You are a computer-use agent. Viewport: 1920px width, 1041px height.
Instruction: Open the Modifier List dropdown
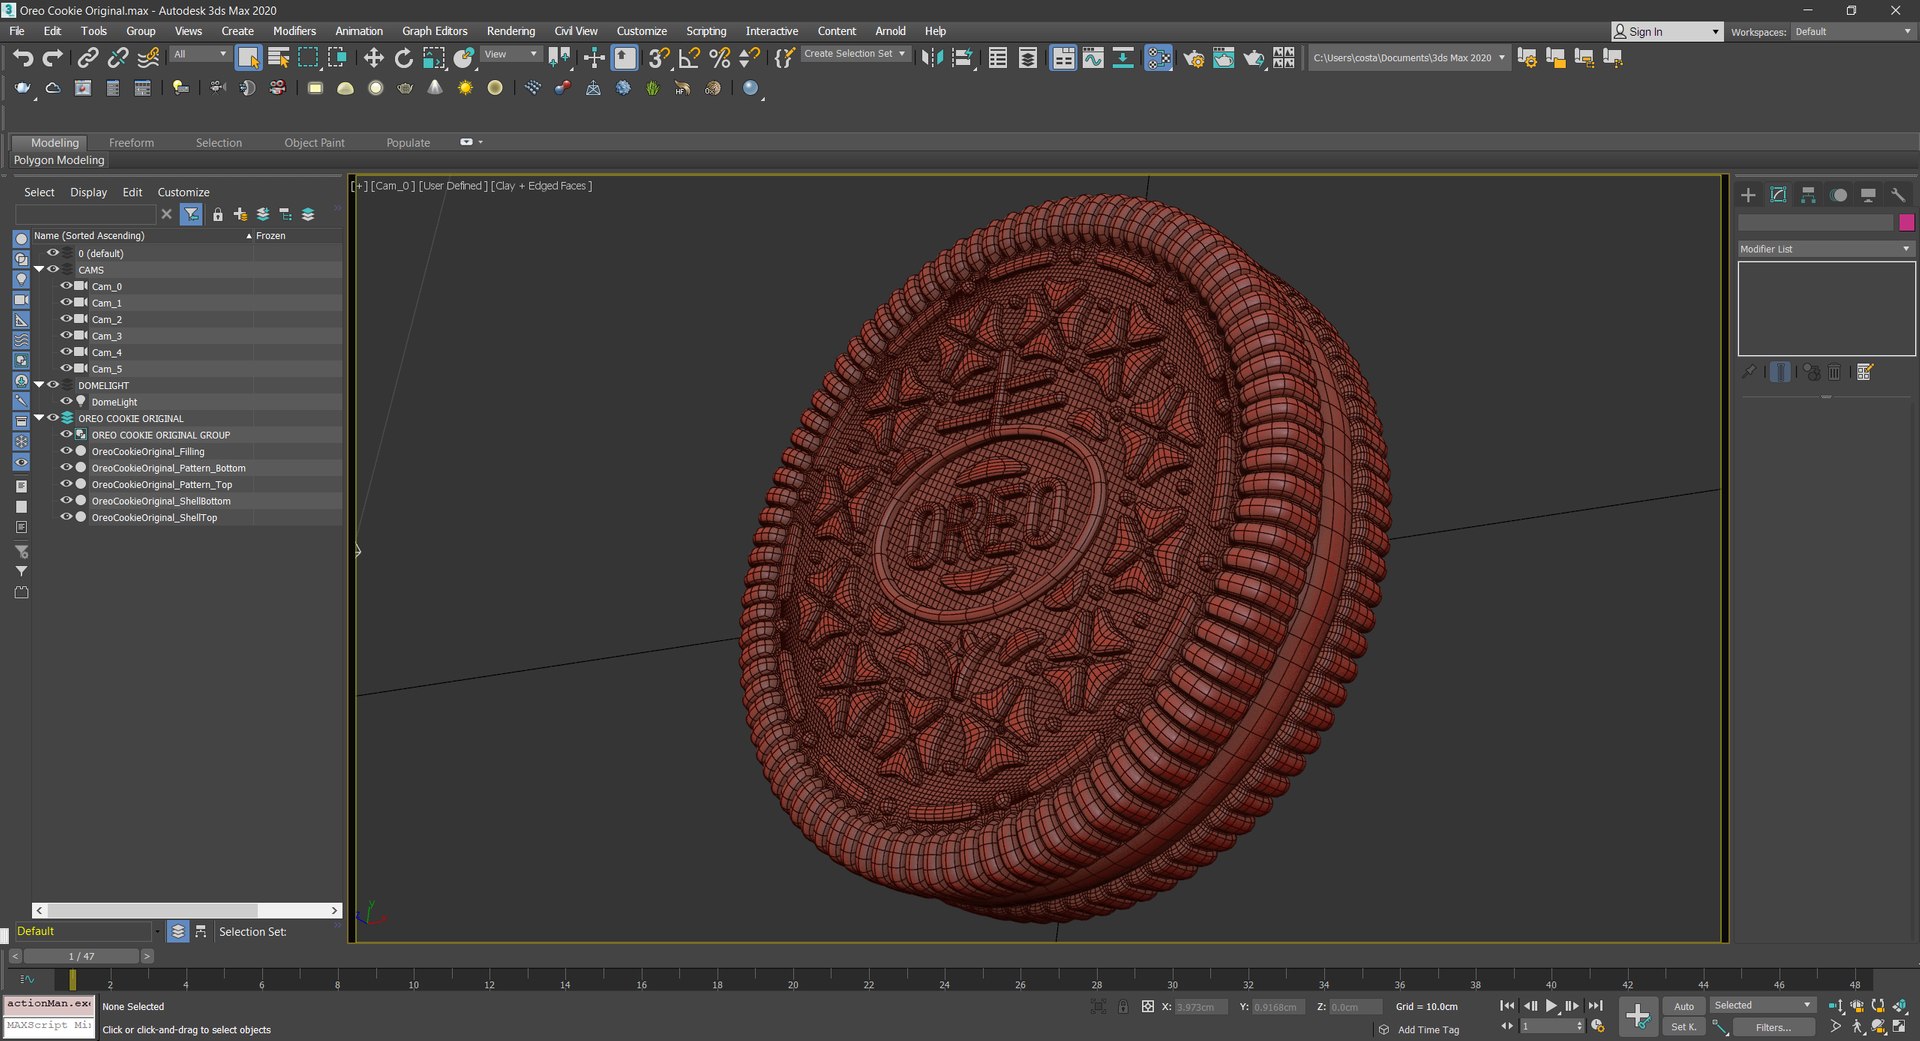coord(1826,249)
